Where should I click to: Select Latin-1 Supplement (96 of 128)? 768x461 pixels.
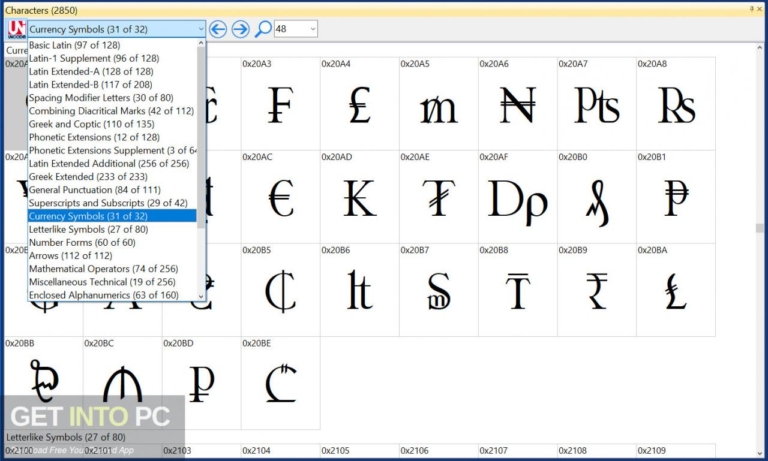click(112, 58)
